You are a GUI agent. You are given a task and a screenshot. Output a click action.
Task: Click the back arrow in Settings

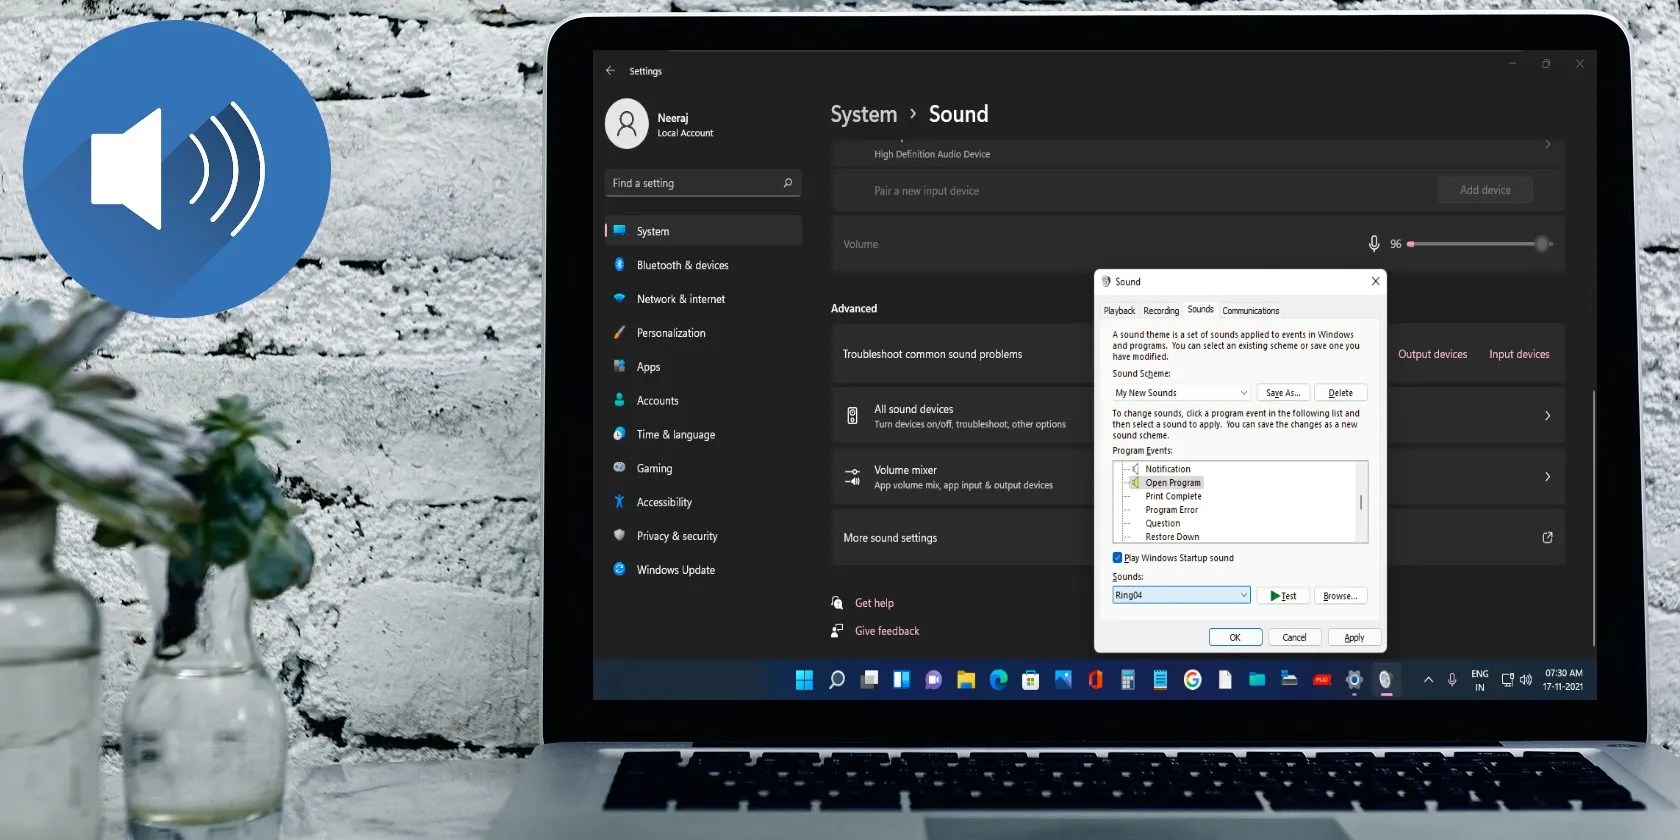point(610,71)
